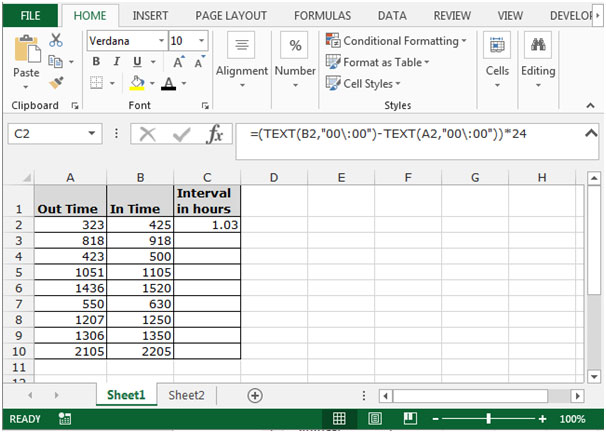This screenshot has height=433, width=606.
Task: Click the Insert Function fx icon
Action: [x=215, y=134]
